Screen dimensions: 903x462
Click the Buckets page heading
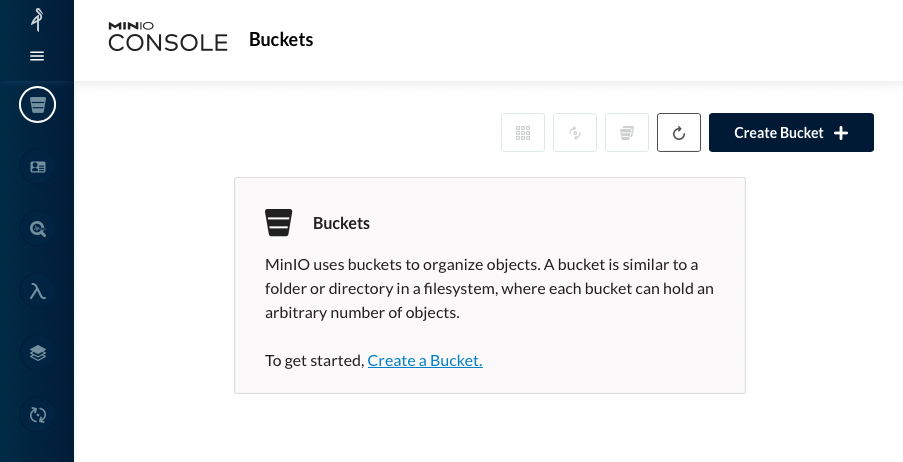click(x=281, y=40)
